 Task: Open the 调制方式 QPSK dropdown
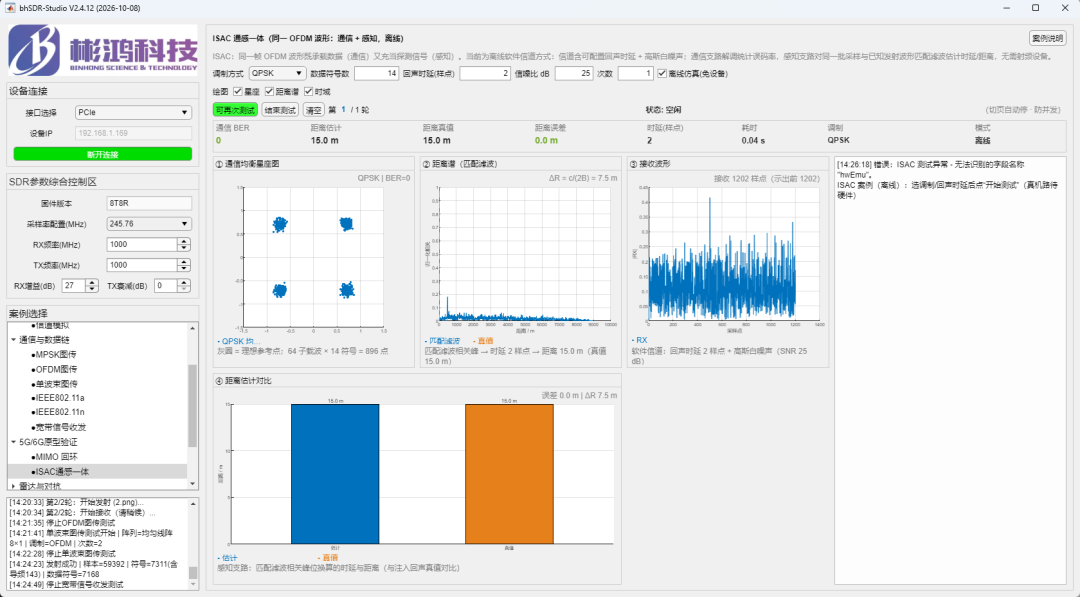(x=277, y=74)
